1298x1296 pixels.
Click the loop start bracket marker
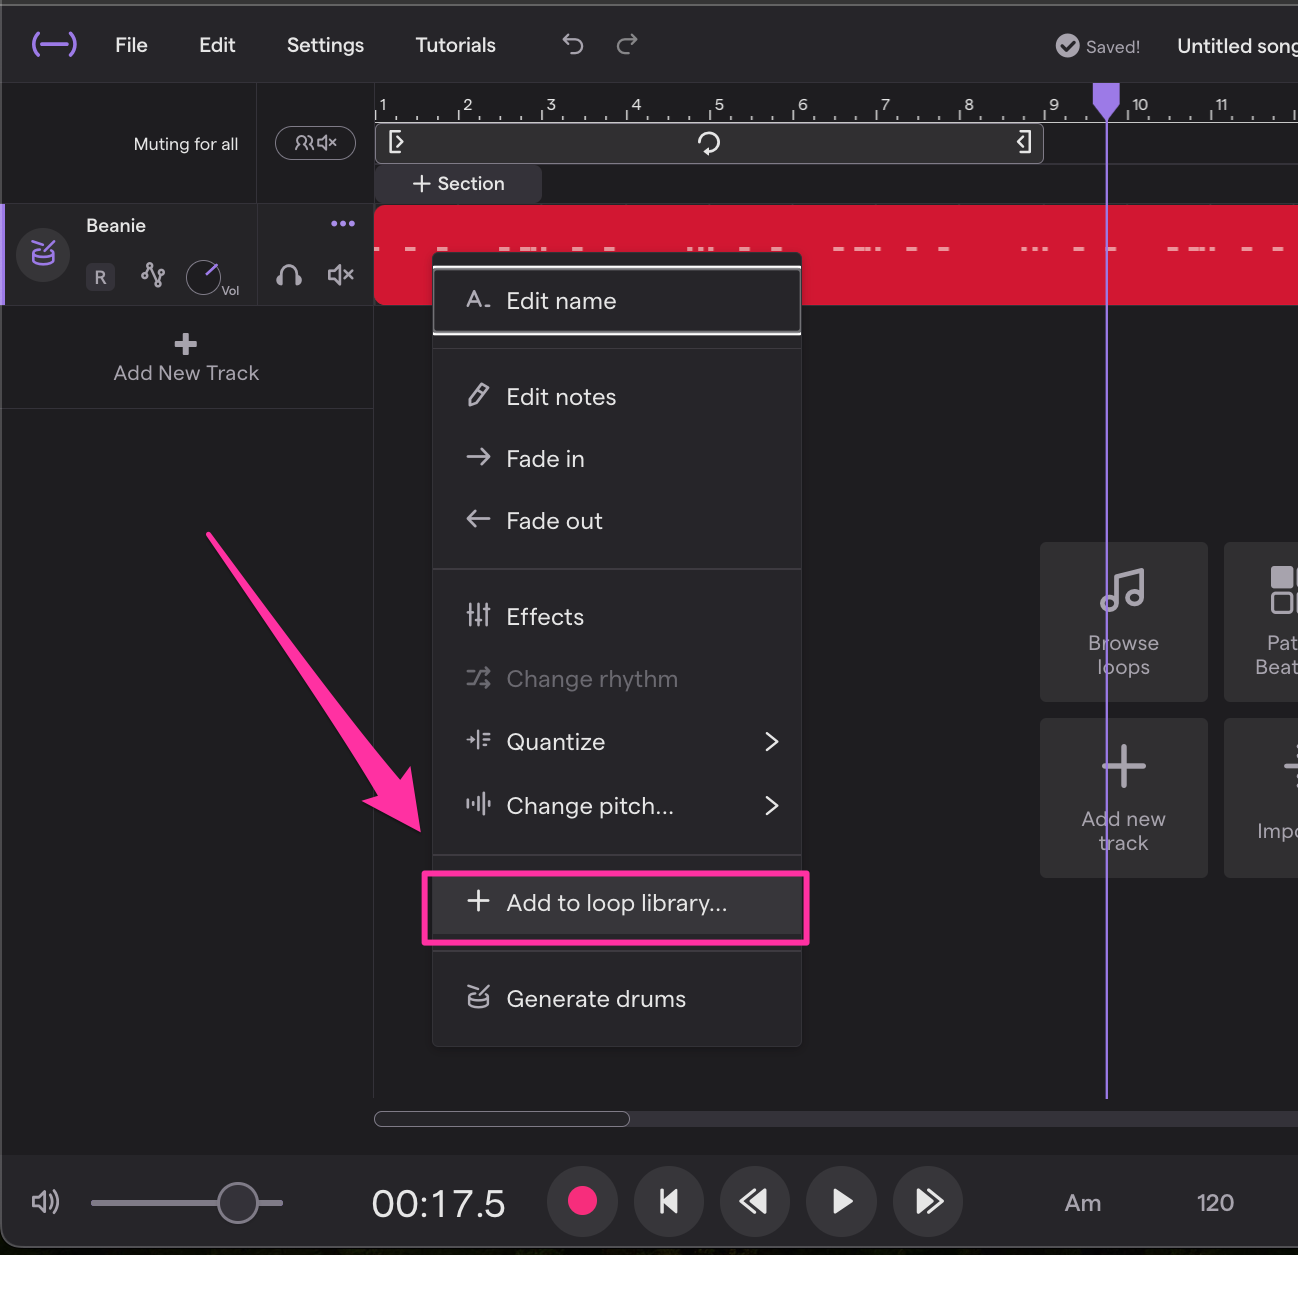(396, 142)
